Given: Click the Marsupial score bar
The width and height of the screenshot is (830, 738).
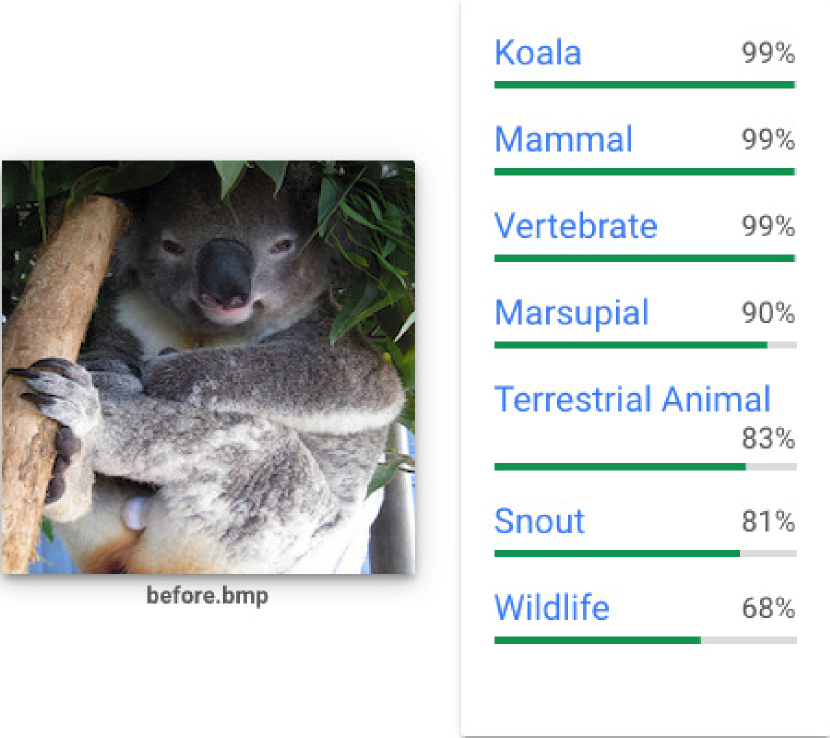Looking at the screenshot, I should (x=645, y=346).
